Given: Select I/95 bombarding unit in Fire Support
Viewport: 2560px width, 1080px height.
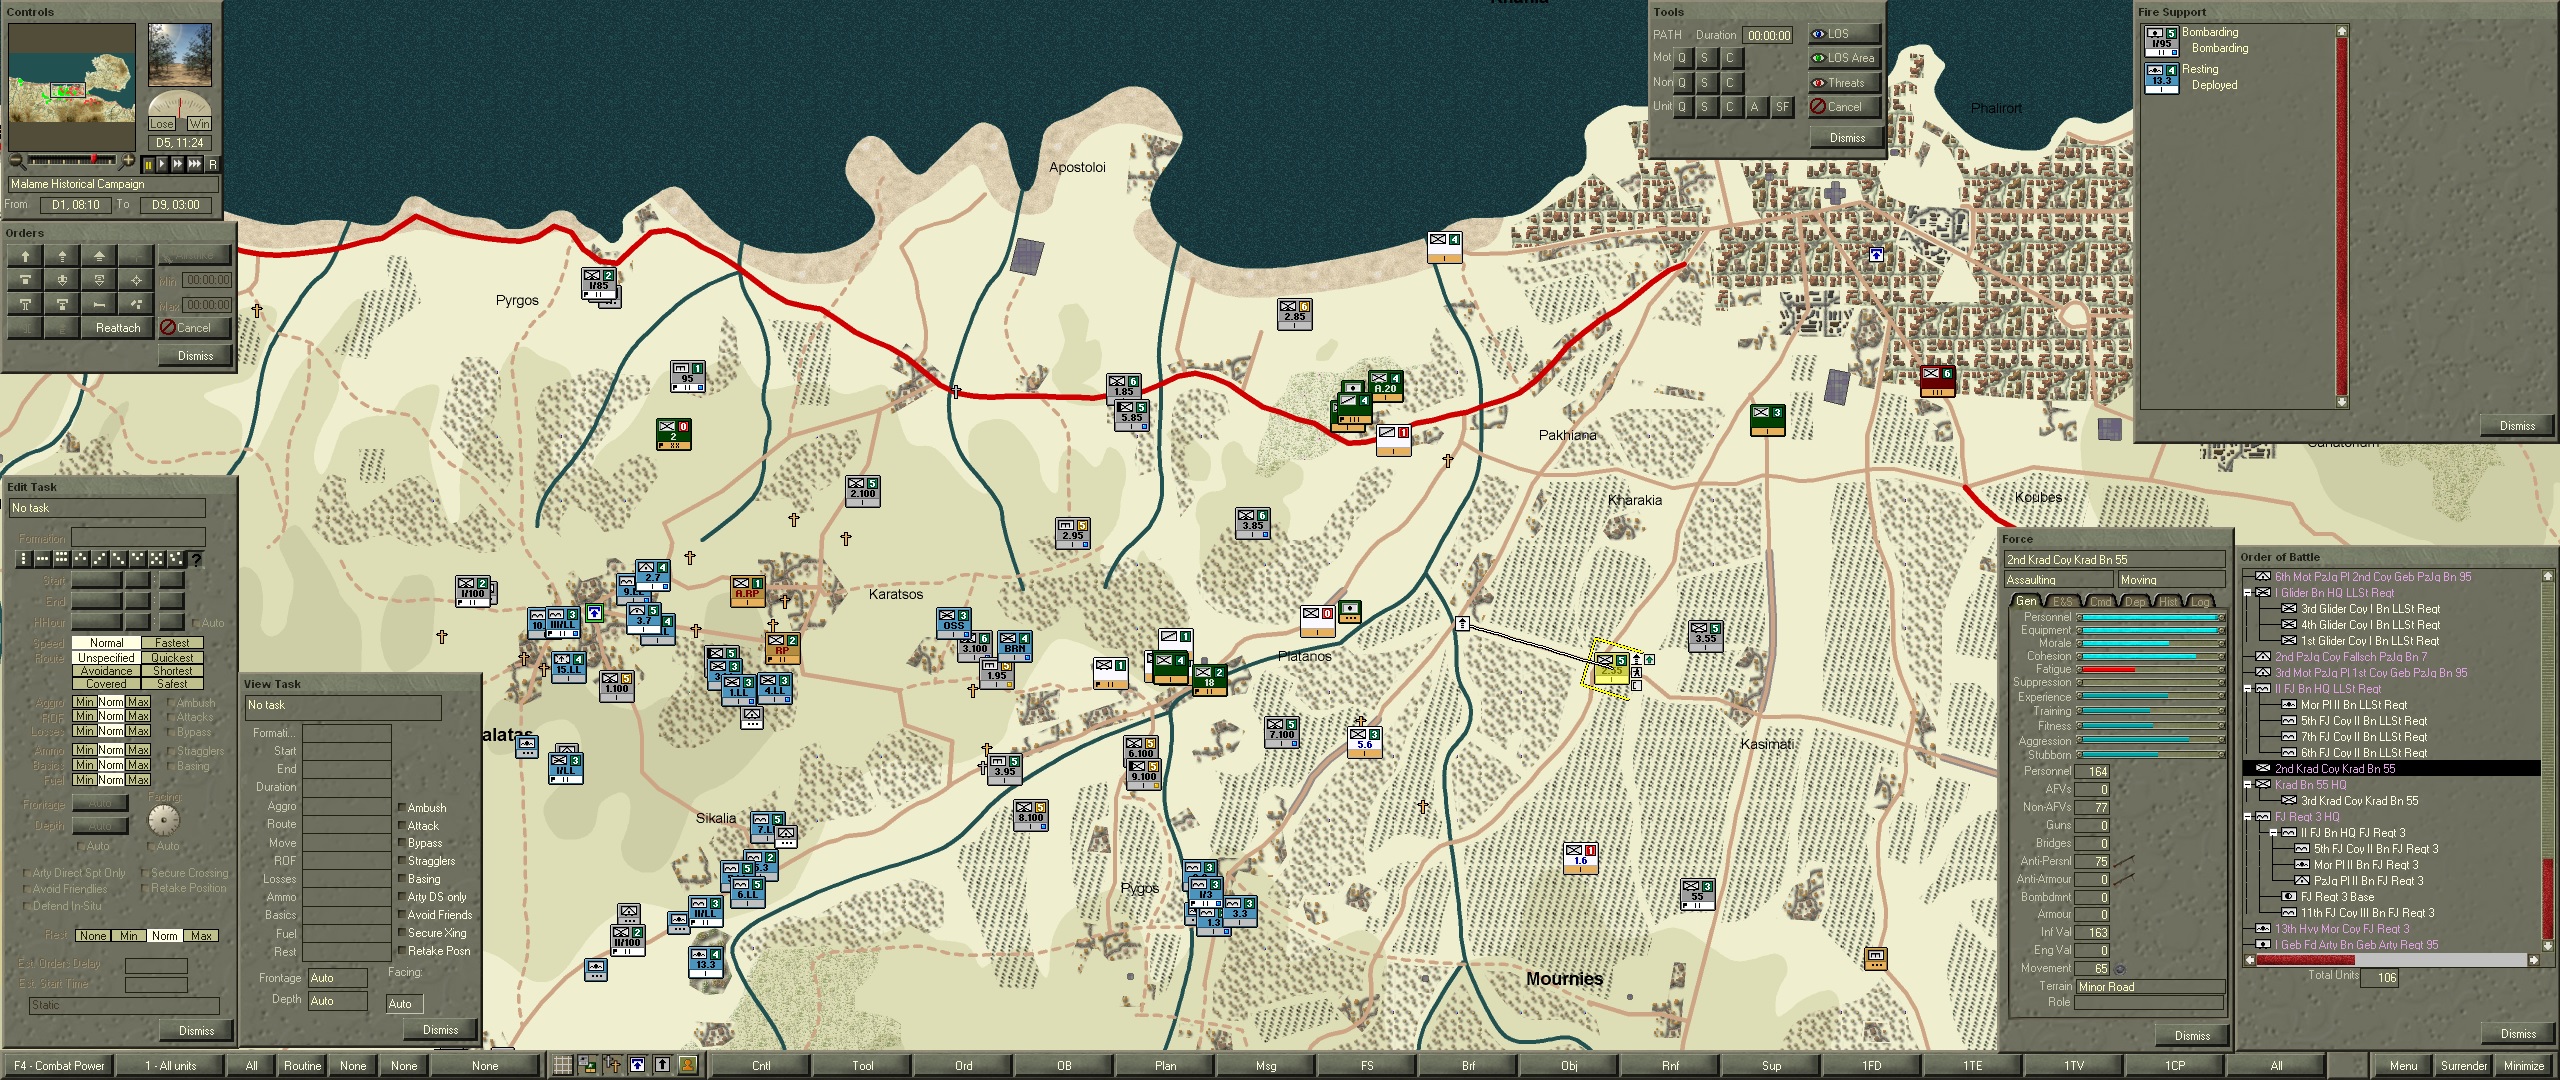Looking at the screenshot, I should (2161, 42).
